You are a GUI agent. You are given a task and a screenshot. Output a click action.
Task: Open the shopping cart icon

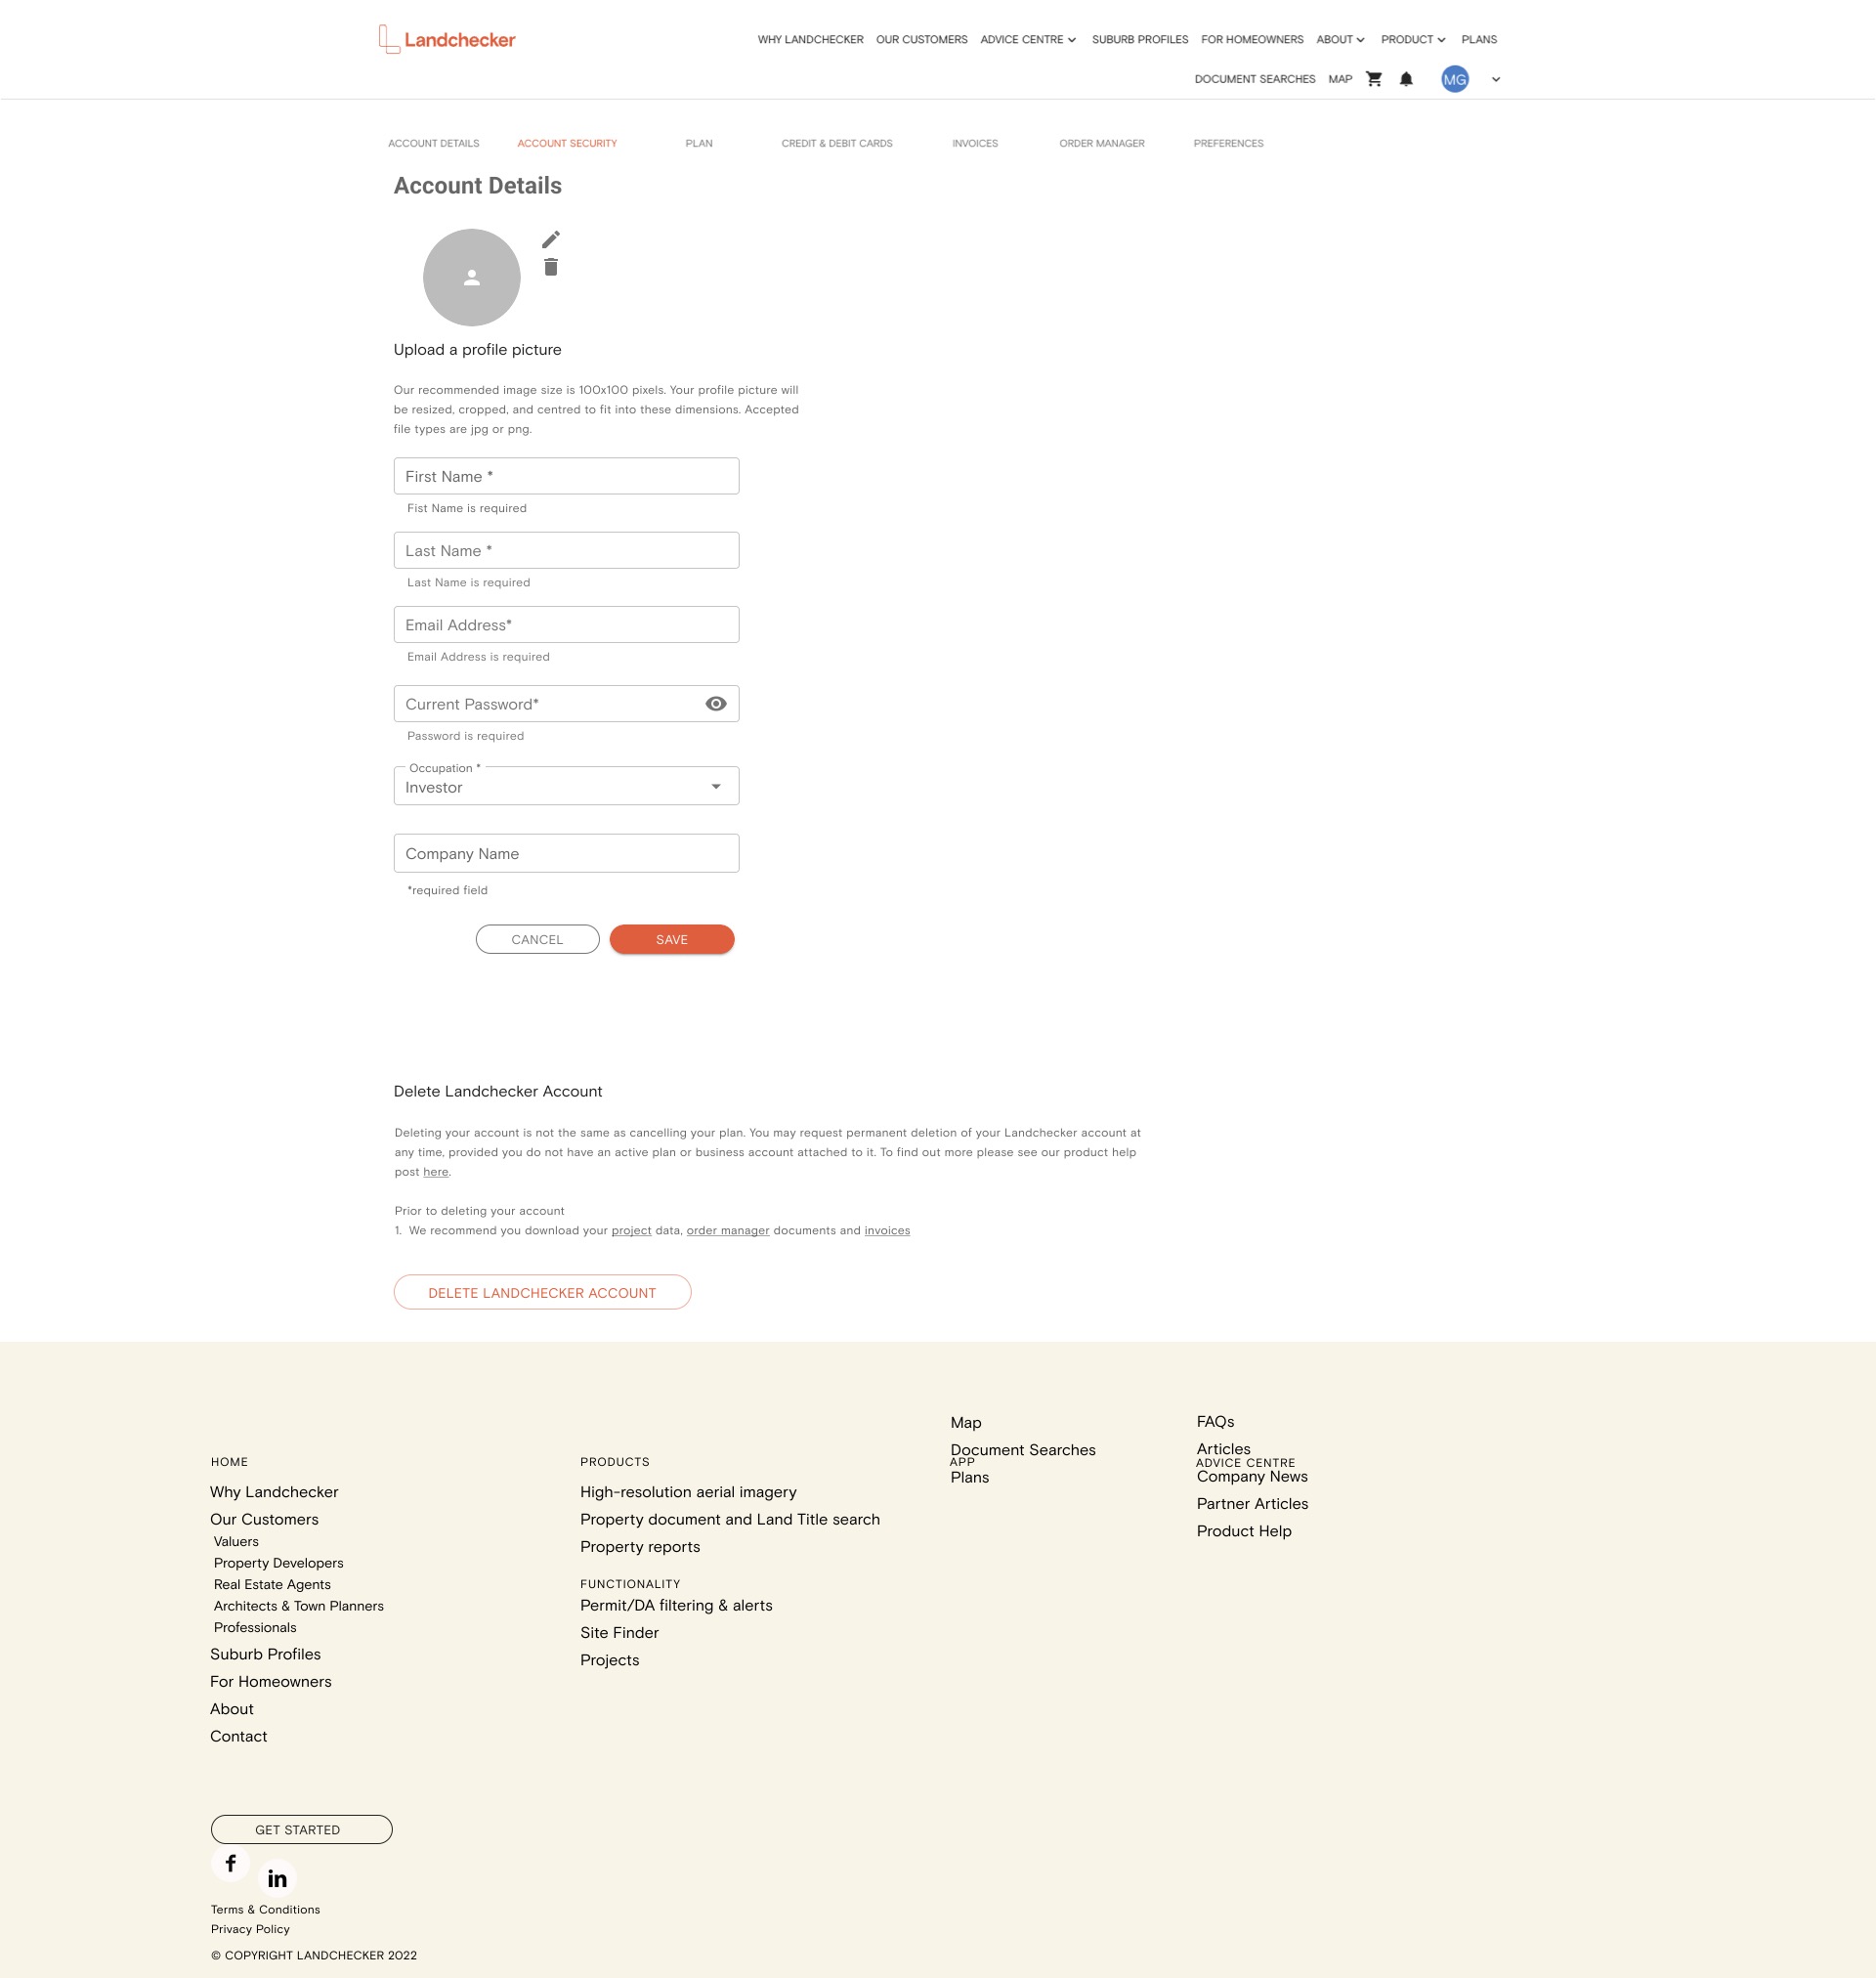(x=1374, y=79)
